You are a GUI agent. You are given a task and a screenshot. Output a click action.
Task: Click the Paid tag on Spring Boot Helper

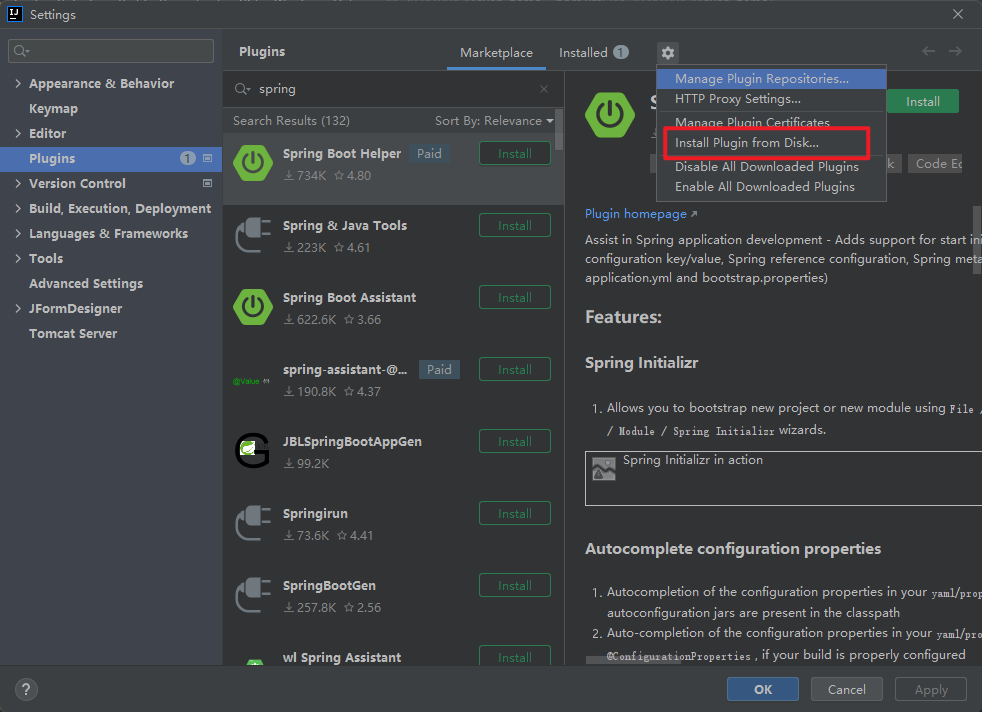click(429, 153)
